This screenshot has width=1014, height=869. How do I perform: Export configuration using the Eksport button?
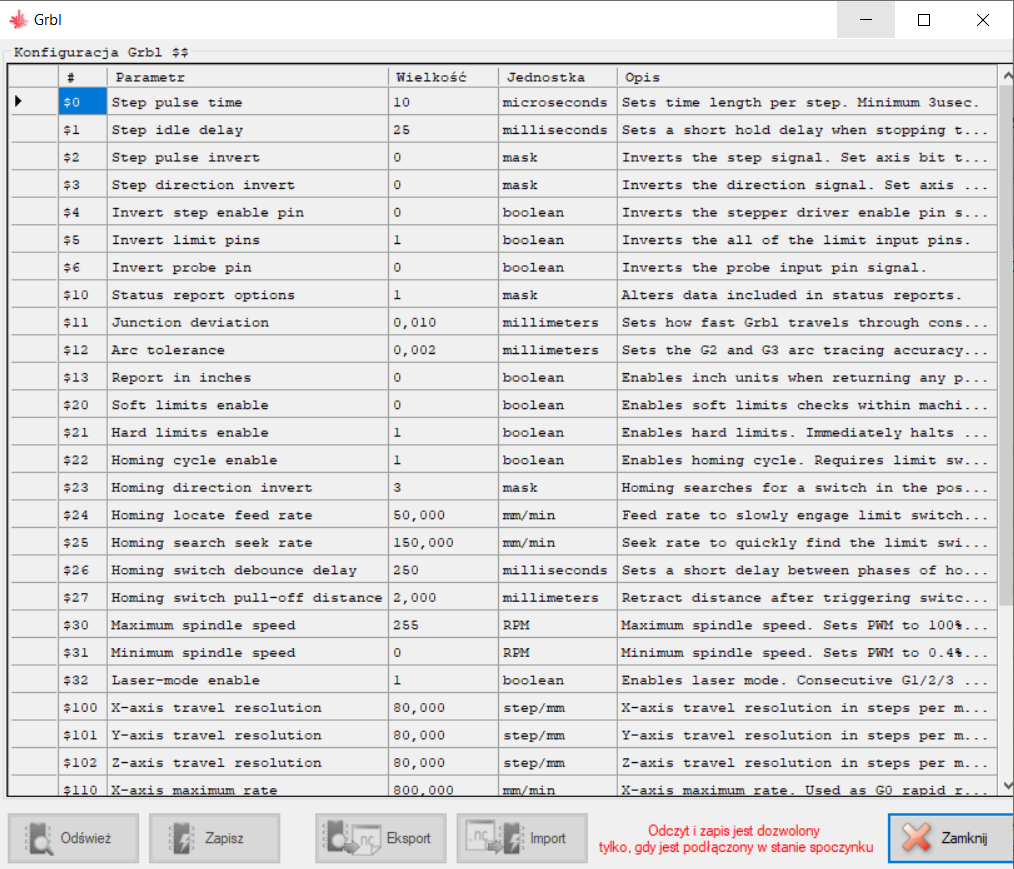(x=380, y=838)
